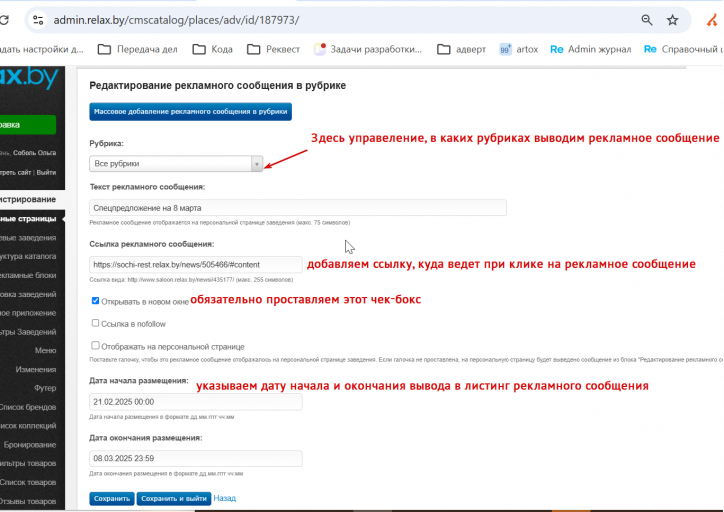This screenshot has height=512, width=724.
Task: Open site information icon in address bar
Action: tap(38, 20)
